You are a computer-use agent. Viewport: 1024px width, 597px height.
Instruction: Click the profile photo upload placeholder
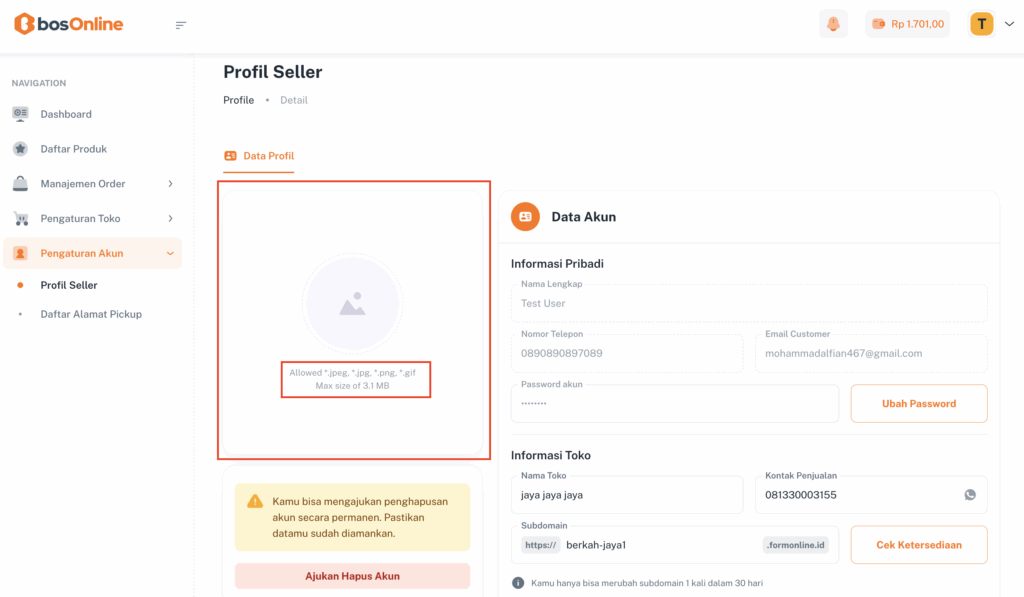click(352, 304)
